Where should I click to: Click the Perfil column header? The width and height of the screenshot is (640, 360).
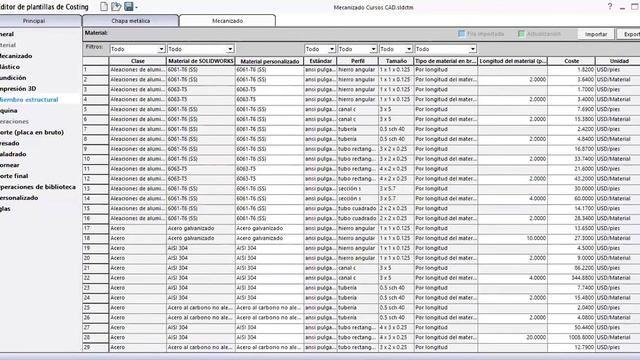tap(358, 61)
